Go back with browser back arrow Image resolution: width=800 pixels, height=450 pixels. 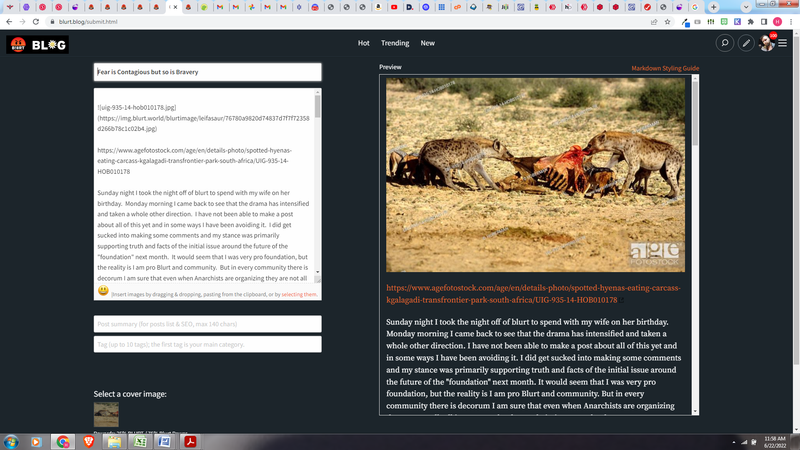[9, 22]
